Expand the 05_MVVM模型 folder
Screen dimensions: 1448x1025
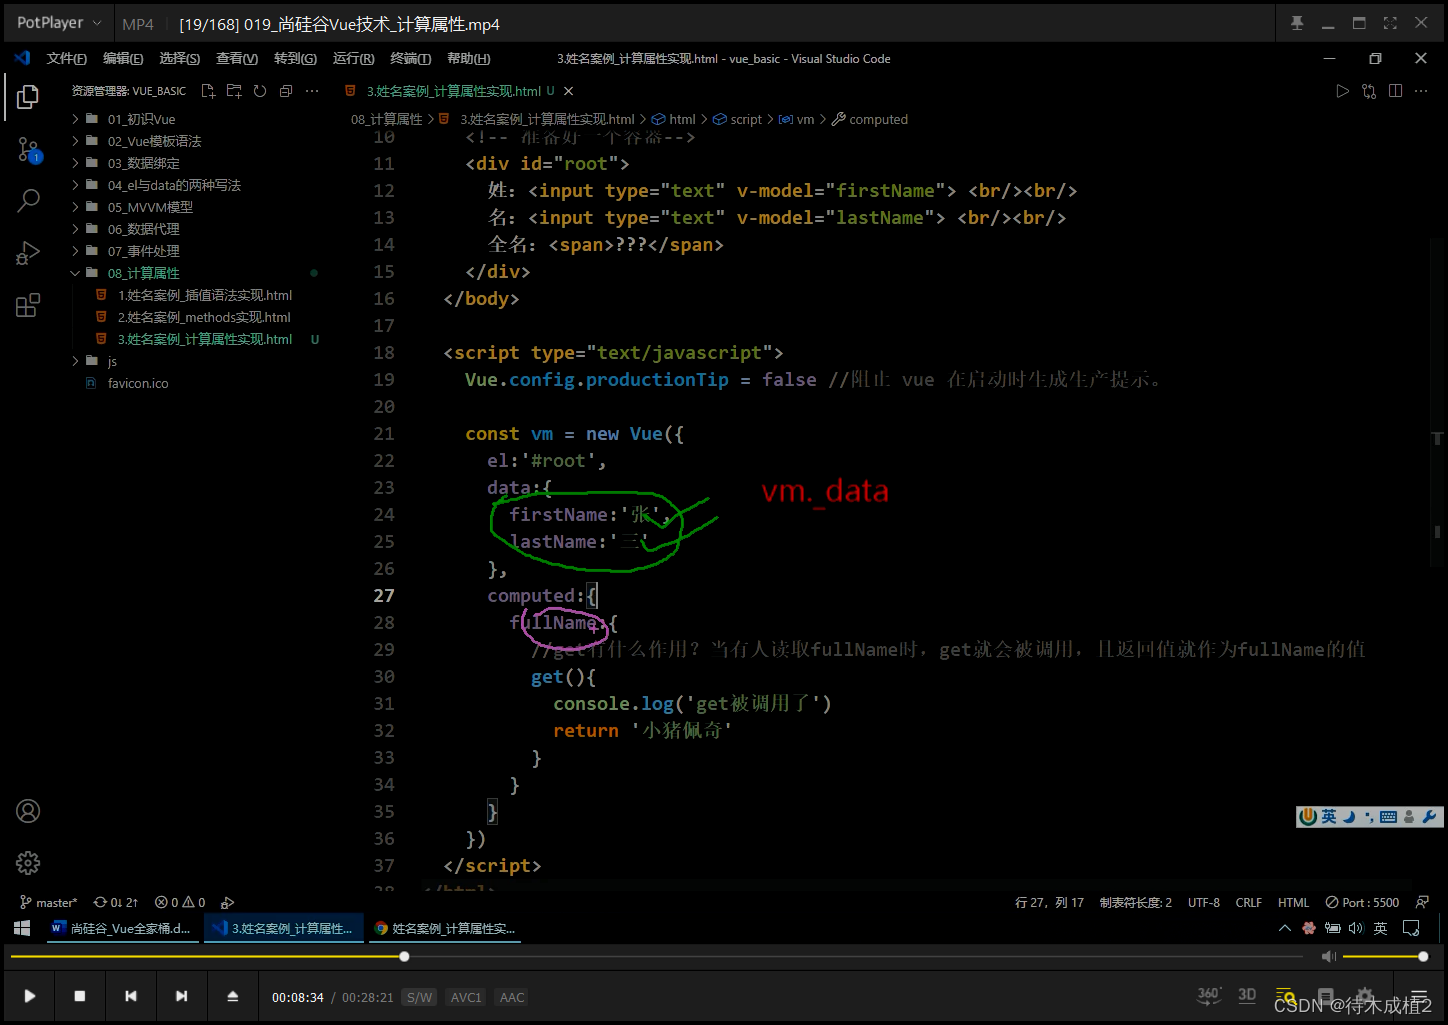(x=150, y=207)
